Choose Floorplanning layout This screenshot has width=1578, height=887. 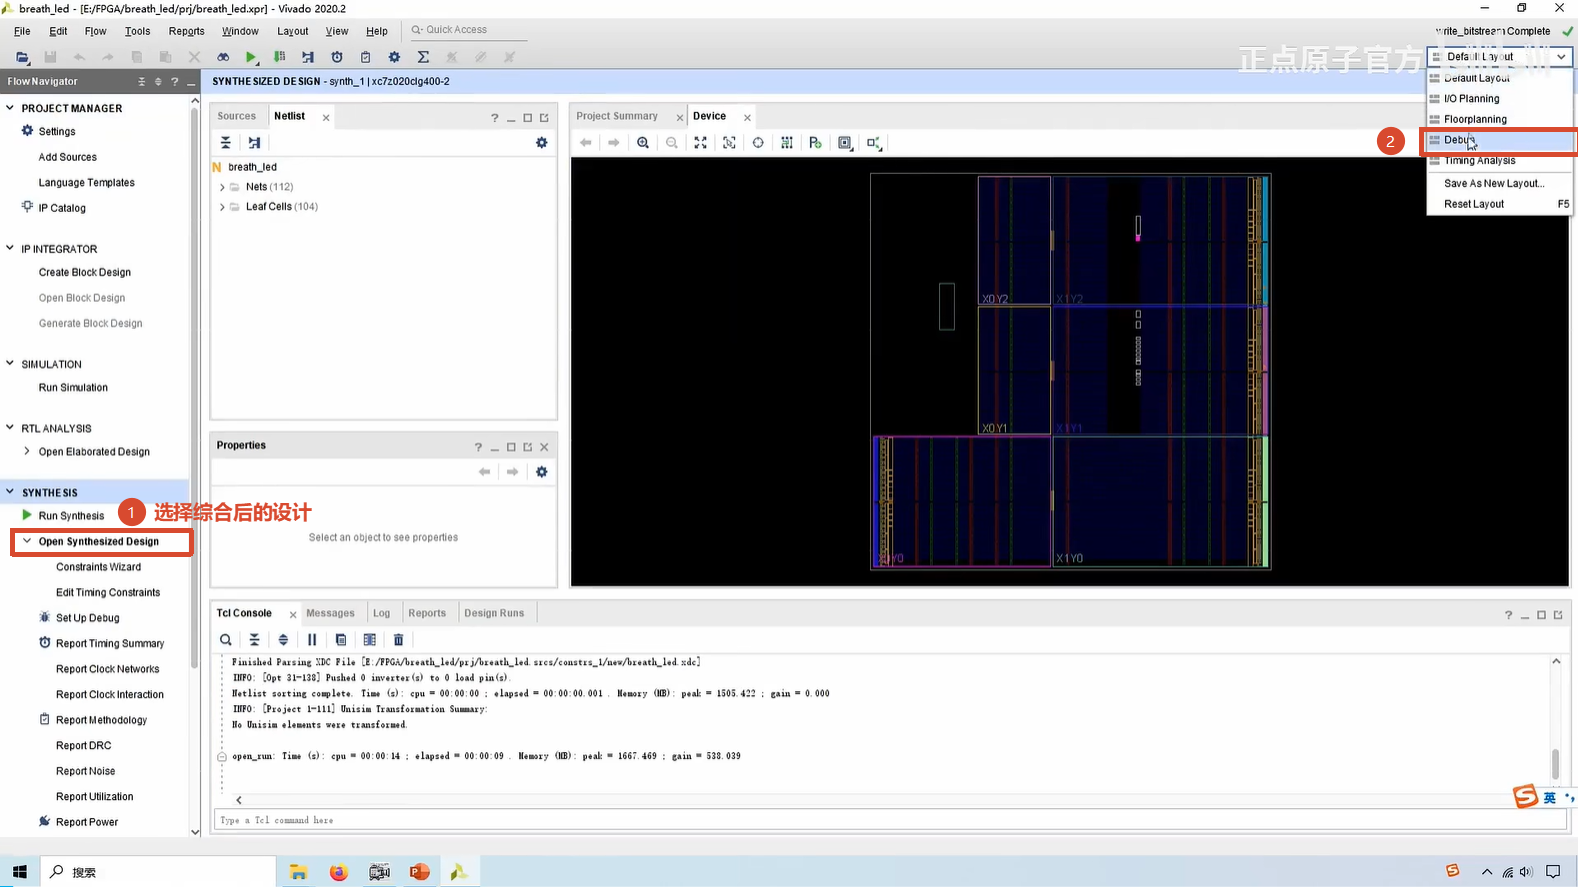1499,119
